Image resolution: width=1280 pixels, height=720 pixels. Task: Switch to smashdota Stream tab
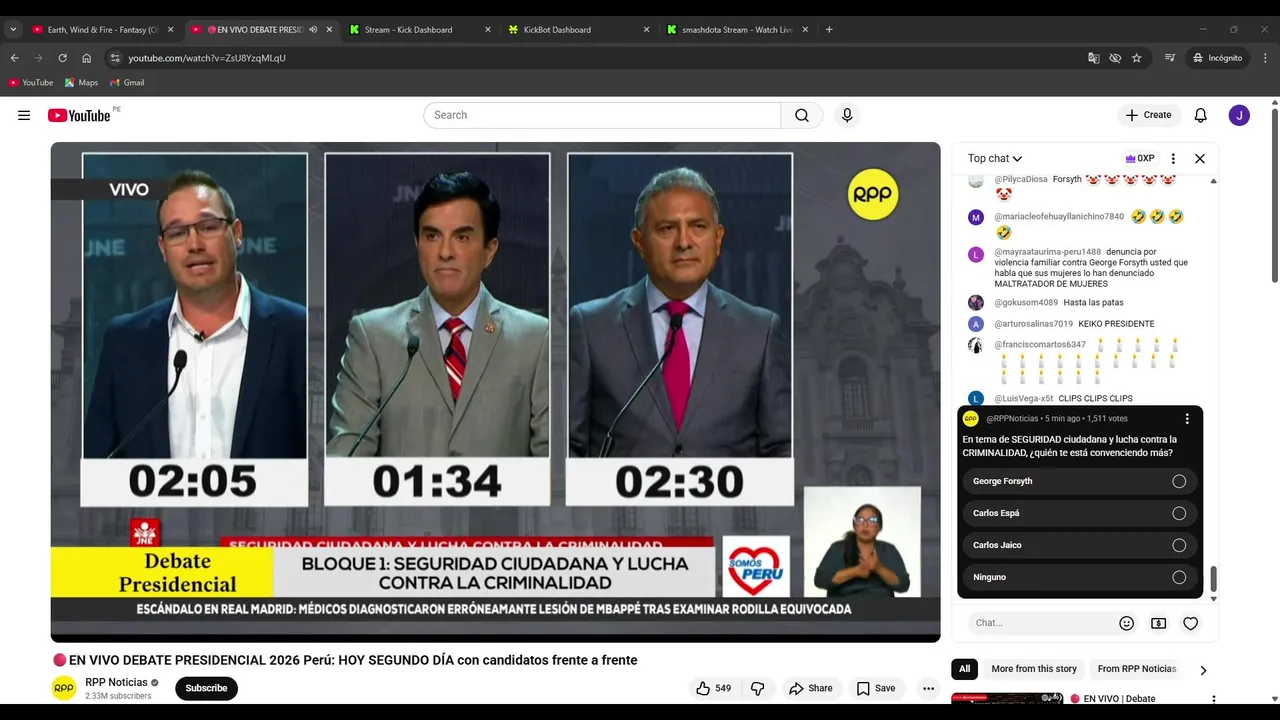(737, 30)
